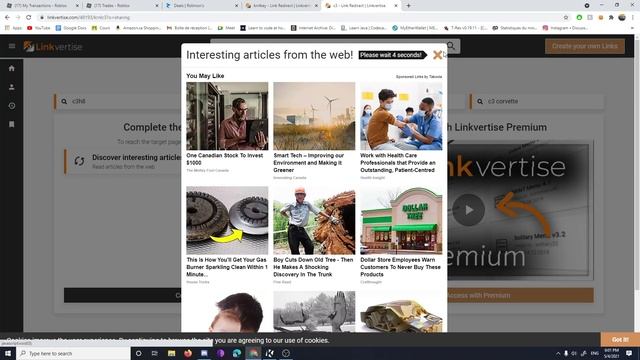Open the Extensions puzzle piece icon
The image size is (640, 360).
tap(611, 18)
